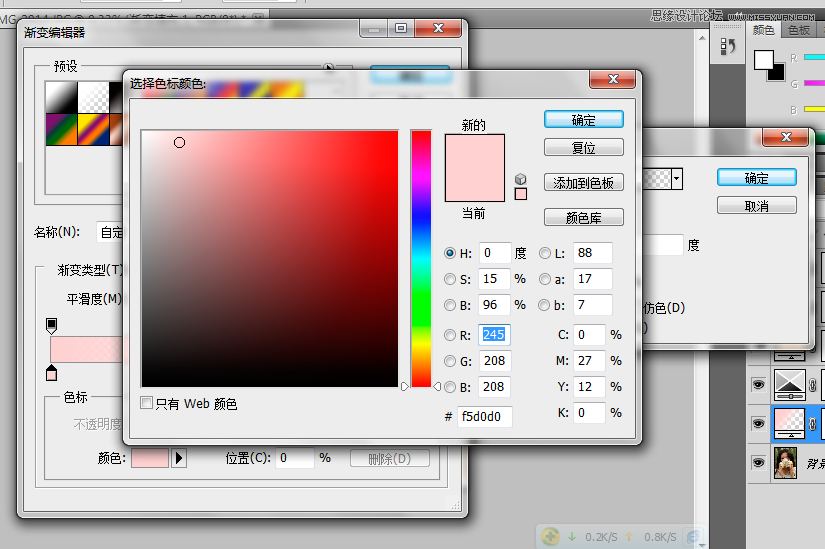Toggle visibility of the threshold adjustment layer
This screenshot has width=825, height=549.
pyautogui.click(x=758, y=385)
